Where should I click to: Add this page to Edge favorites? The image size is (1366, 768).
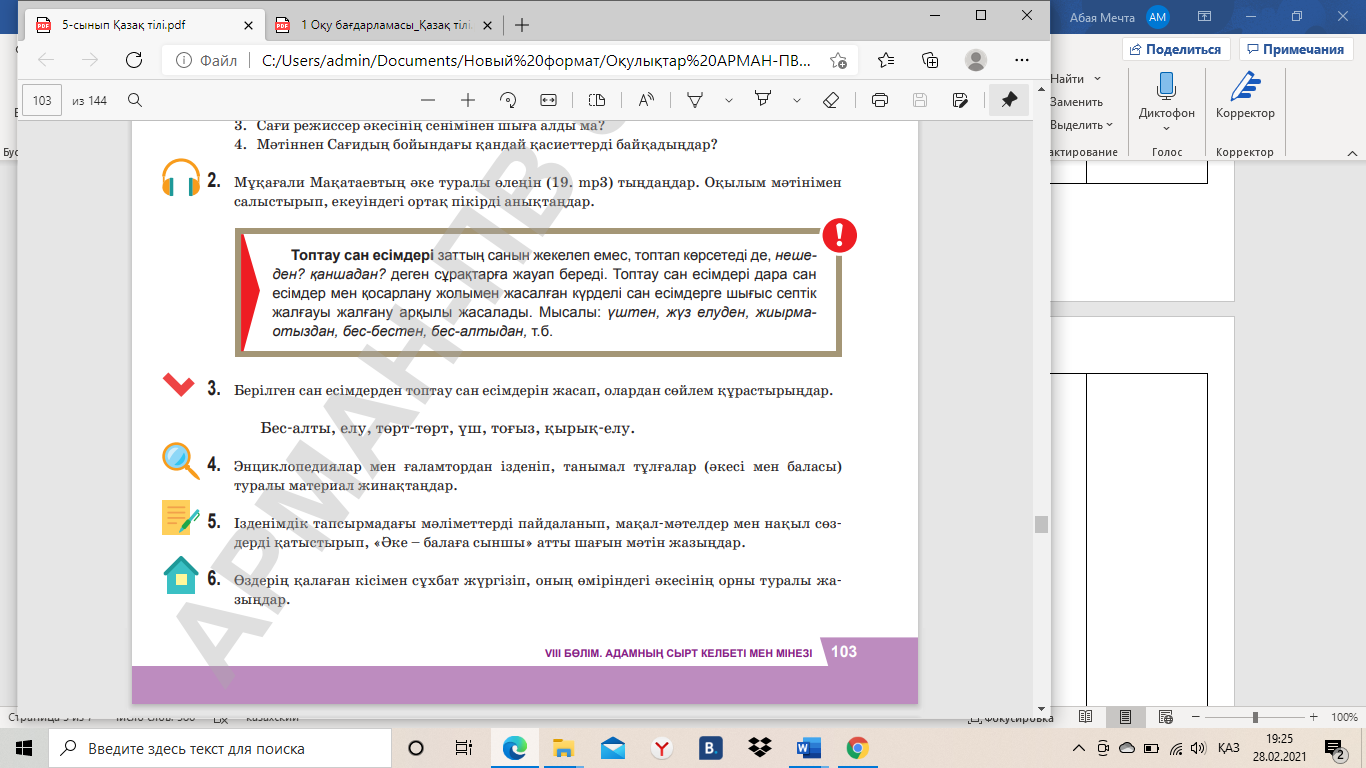coord(838,60)
